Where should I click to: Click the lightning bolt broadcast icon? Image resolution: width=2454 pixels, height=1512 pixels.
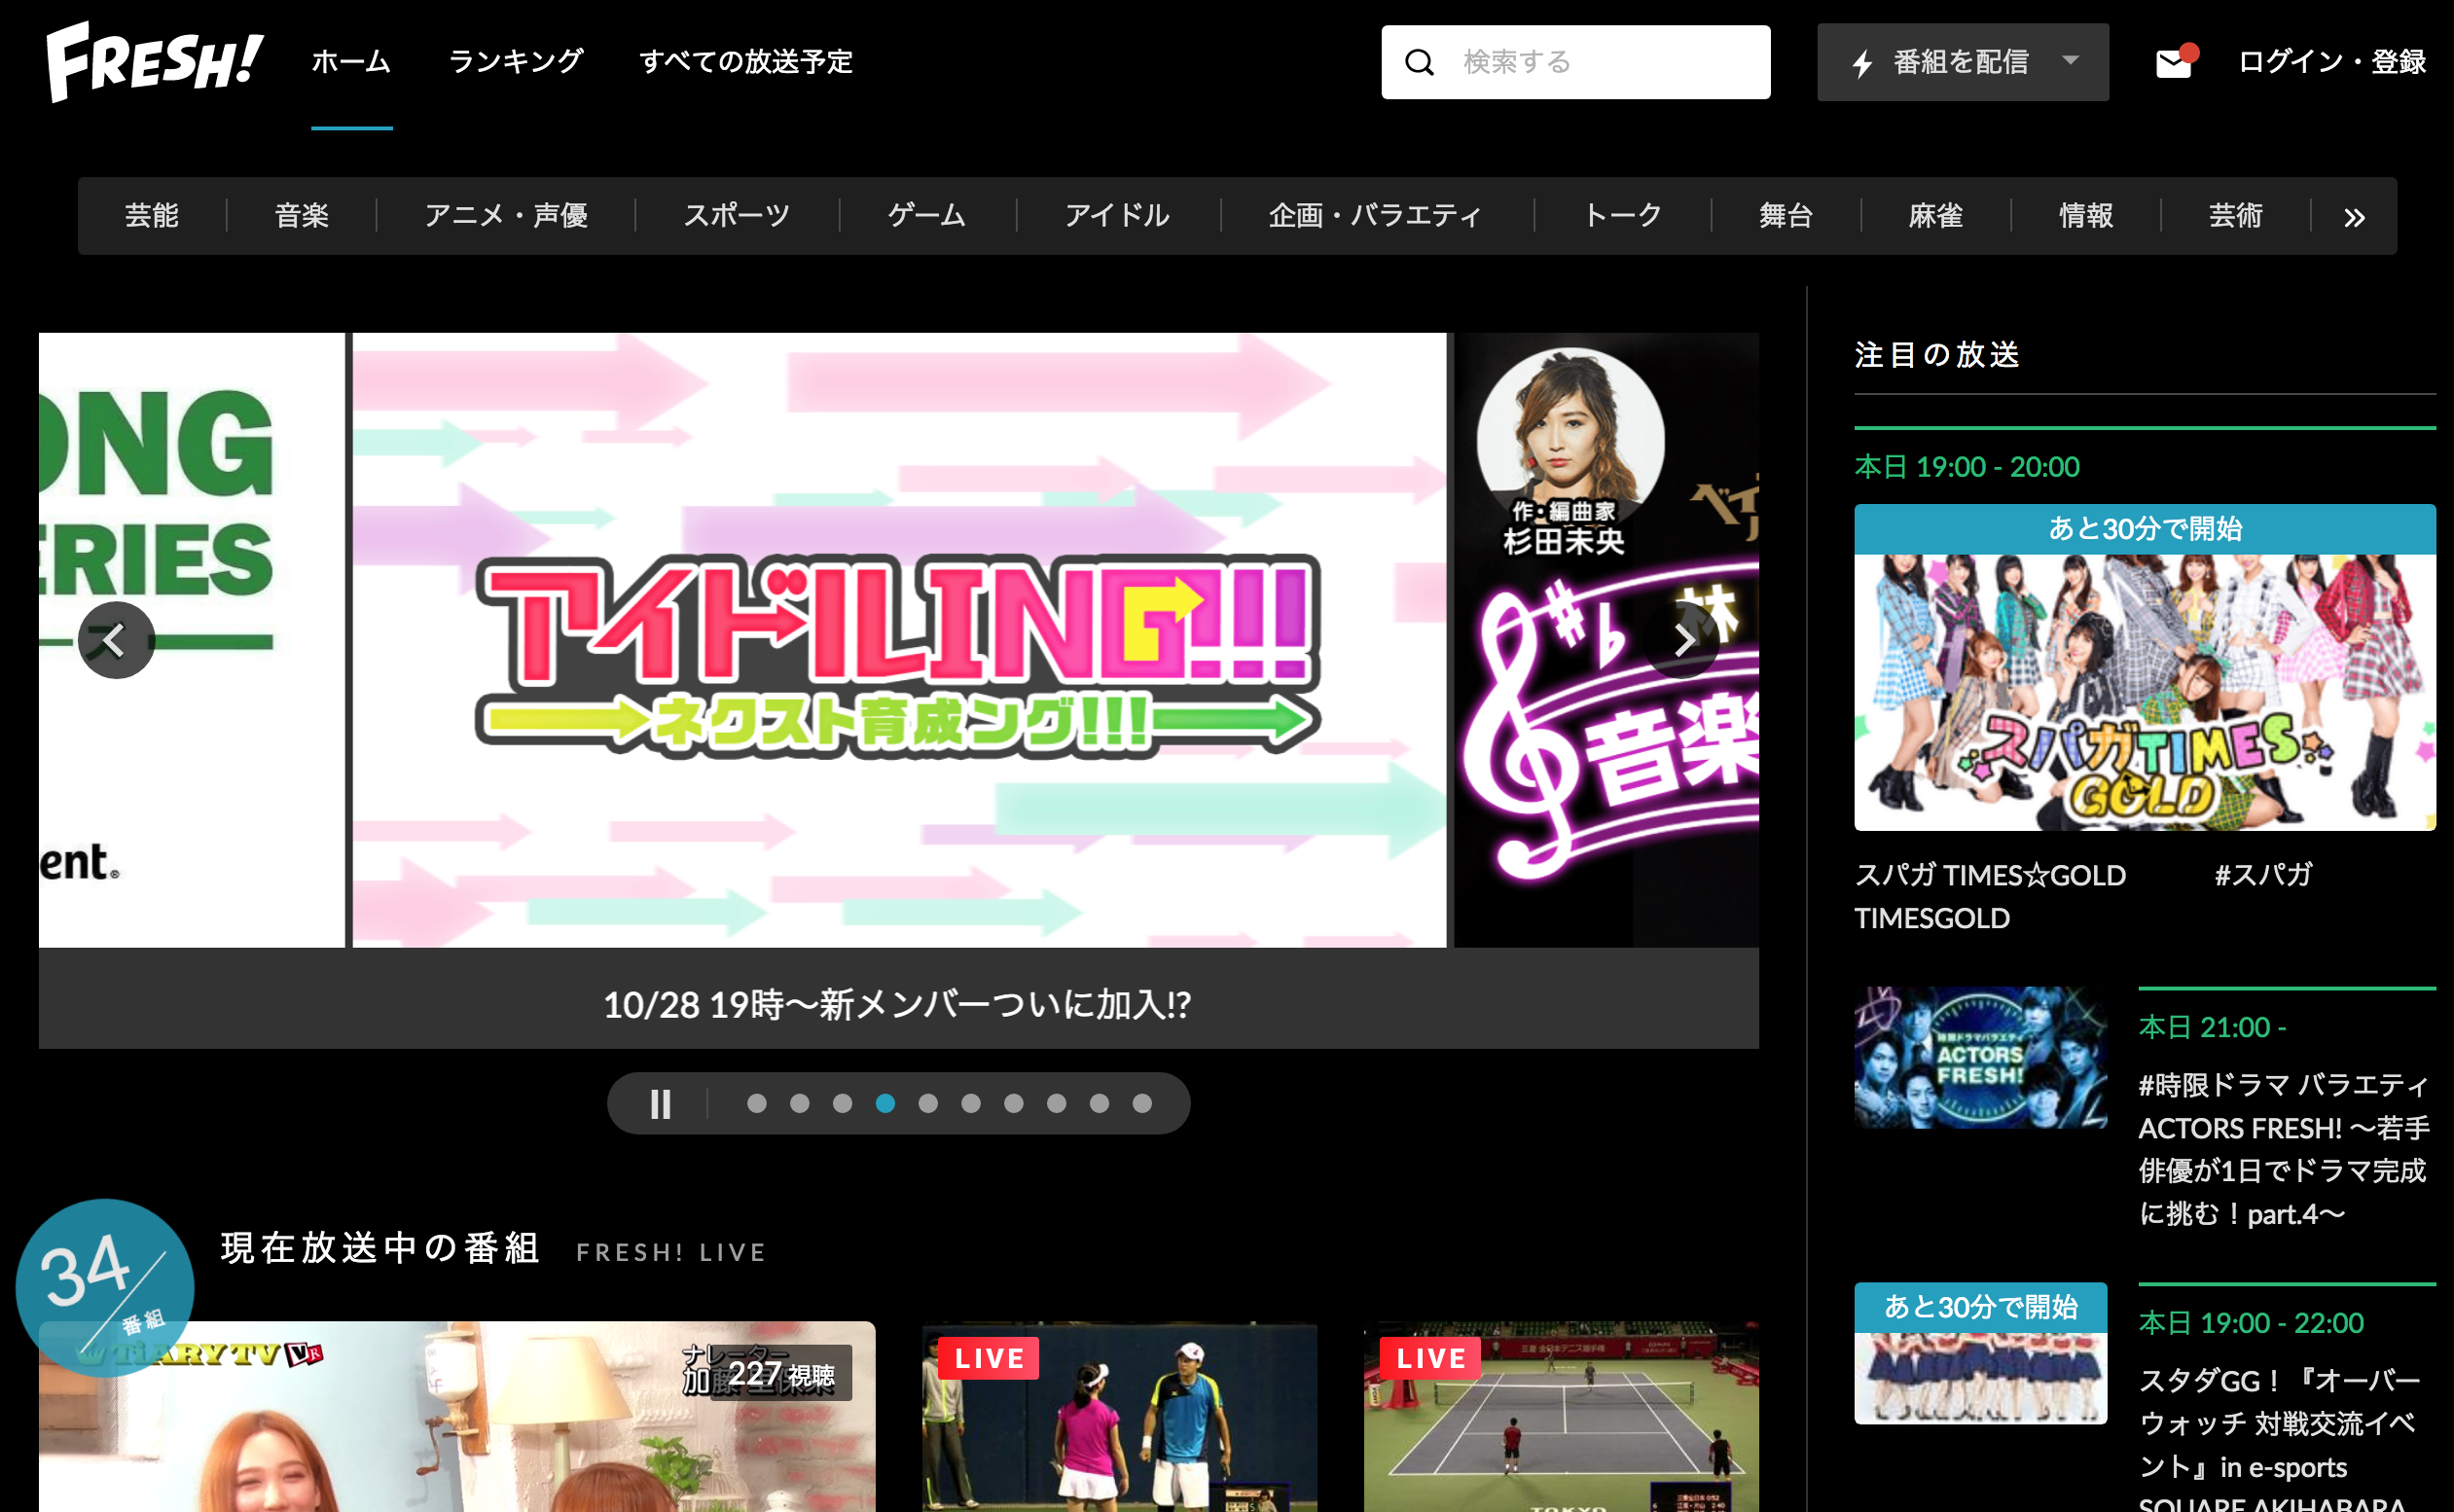pos(1861,63)
